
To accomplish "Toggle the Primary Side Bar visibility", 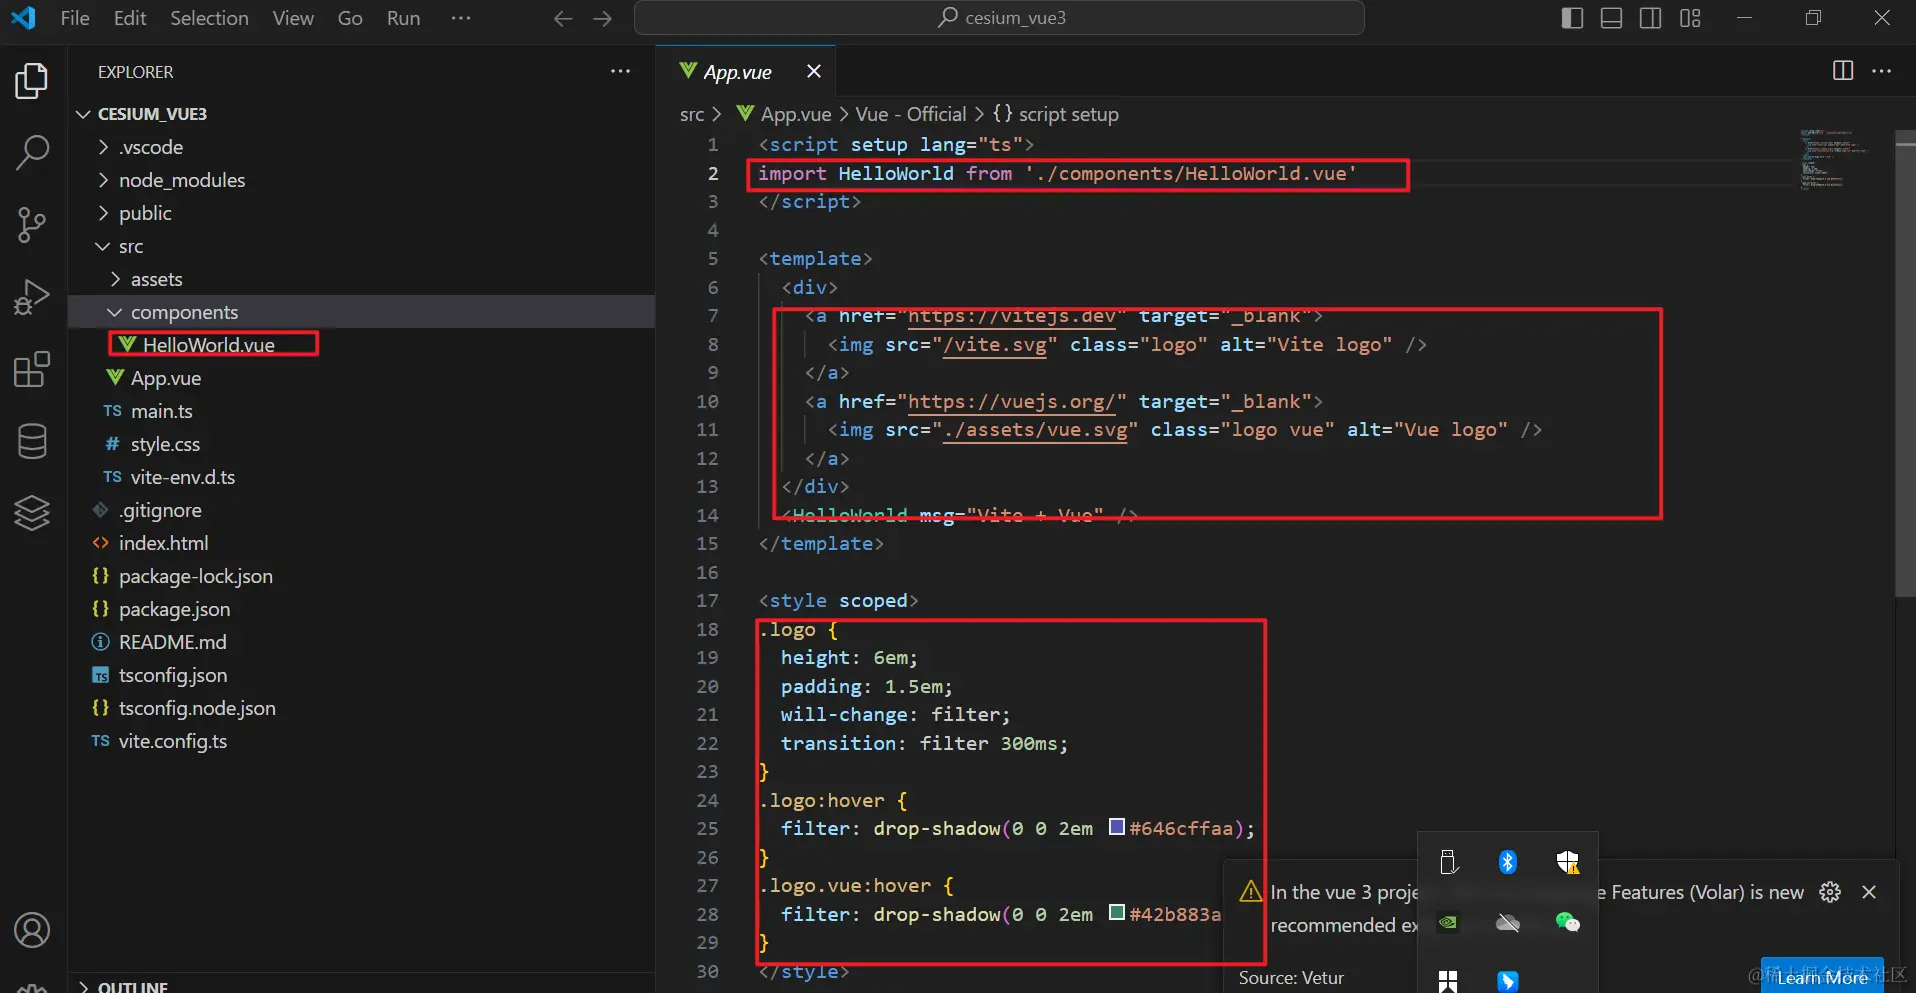I will pos(1572,18).
